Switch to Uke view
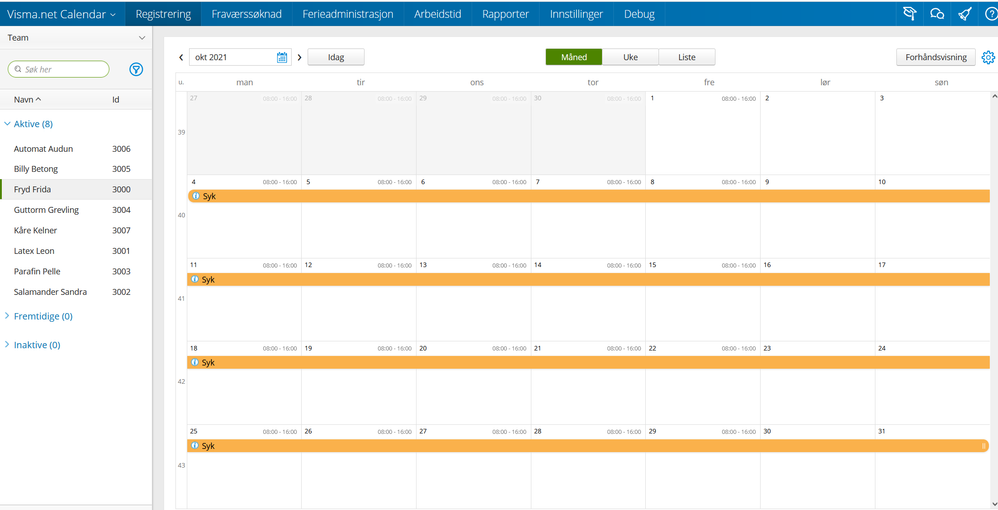The width and height of the screenshot is (998, 510). [630, 57]
